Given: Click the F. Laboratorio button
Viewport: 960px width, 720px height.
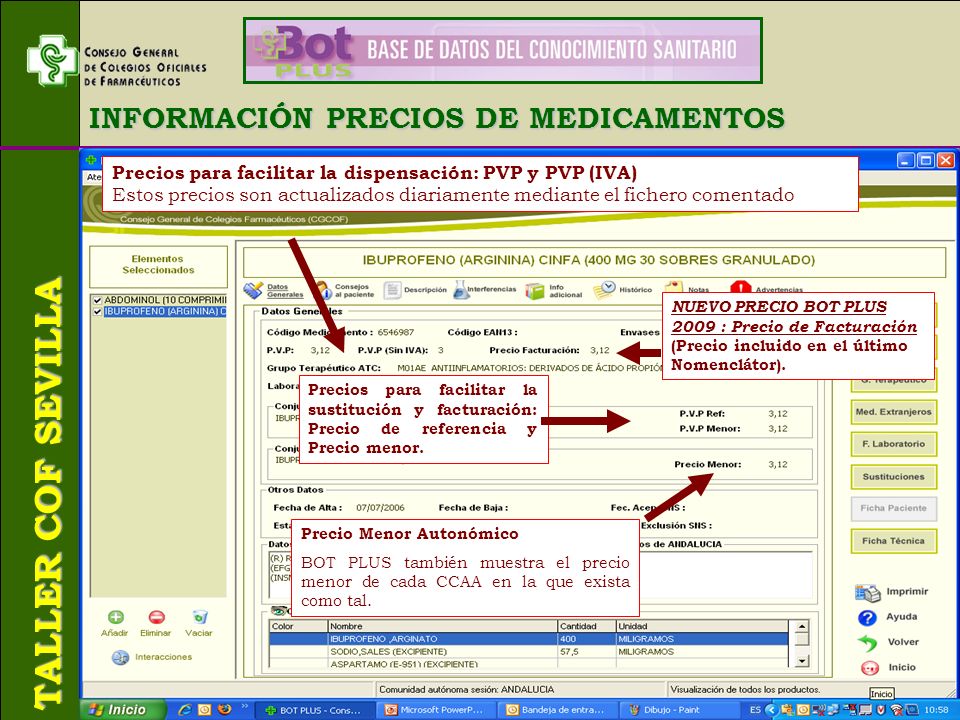Looking at the screenshot, I should pos(893,444).
